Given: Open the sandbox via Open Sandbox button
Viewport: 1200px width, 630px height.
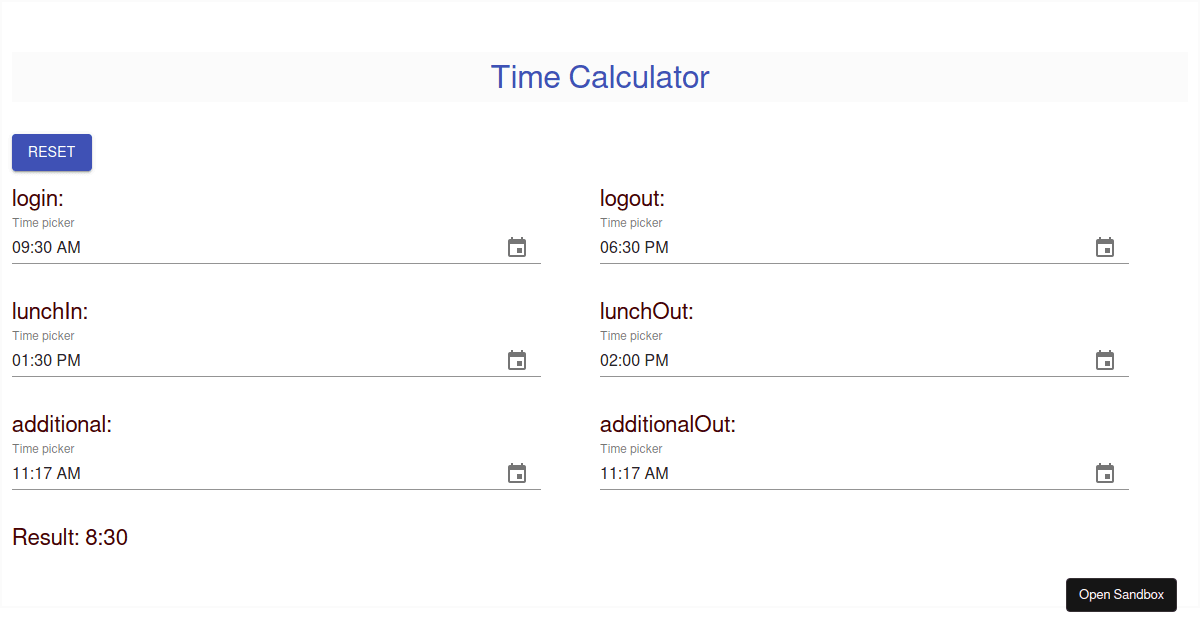Looking at the screenshot, I should 1121,594.
